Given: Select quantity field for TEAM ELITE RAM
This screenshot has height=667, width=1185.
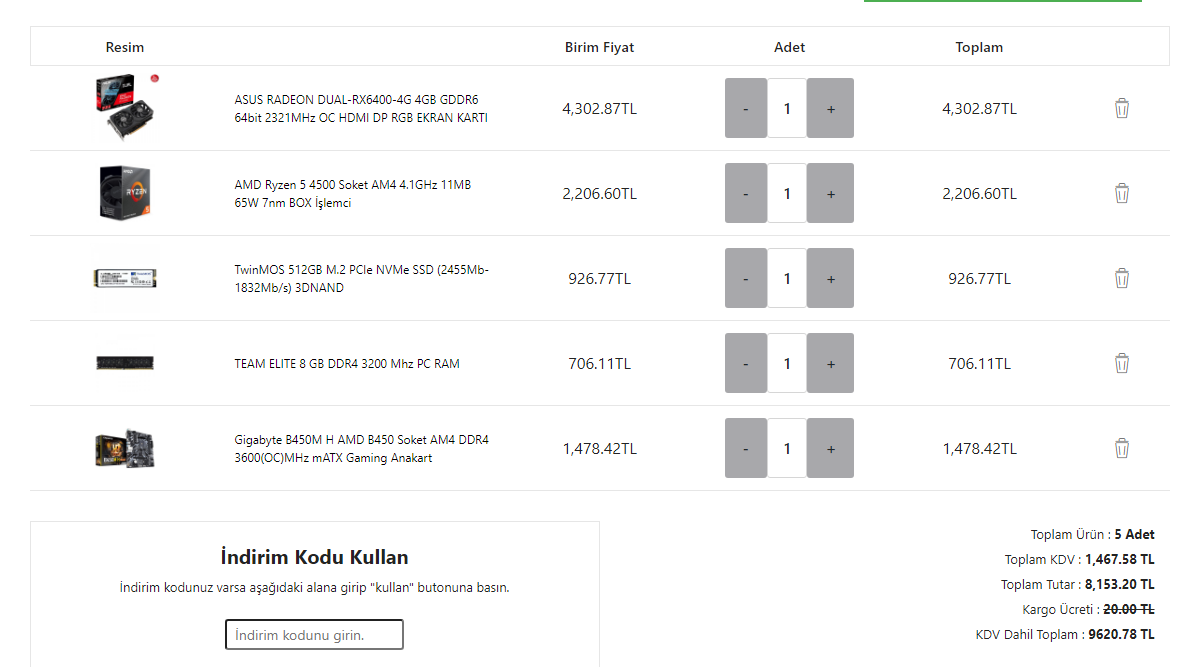Looking at the screenshot, I should pos(787,363).
